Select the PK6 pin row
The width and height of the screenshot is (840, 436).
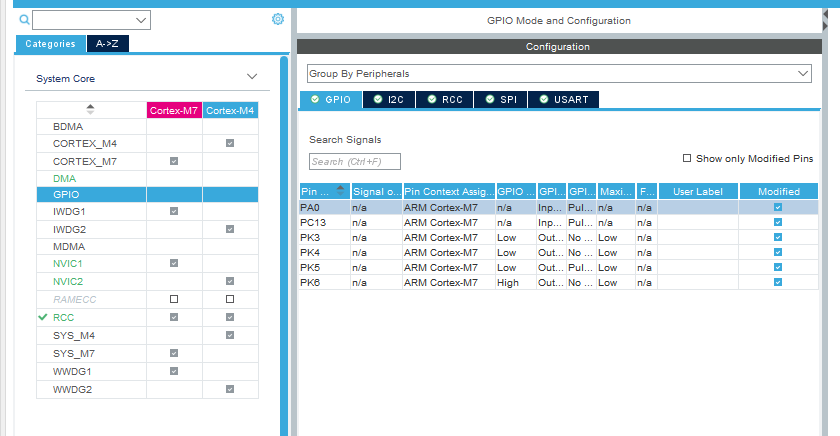click(558, 282)
